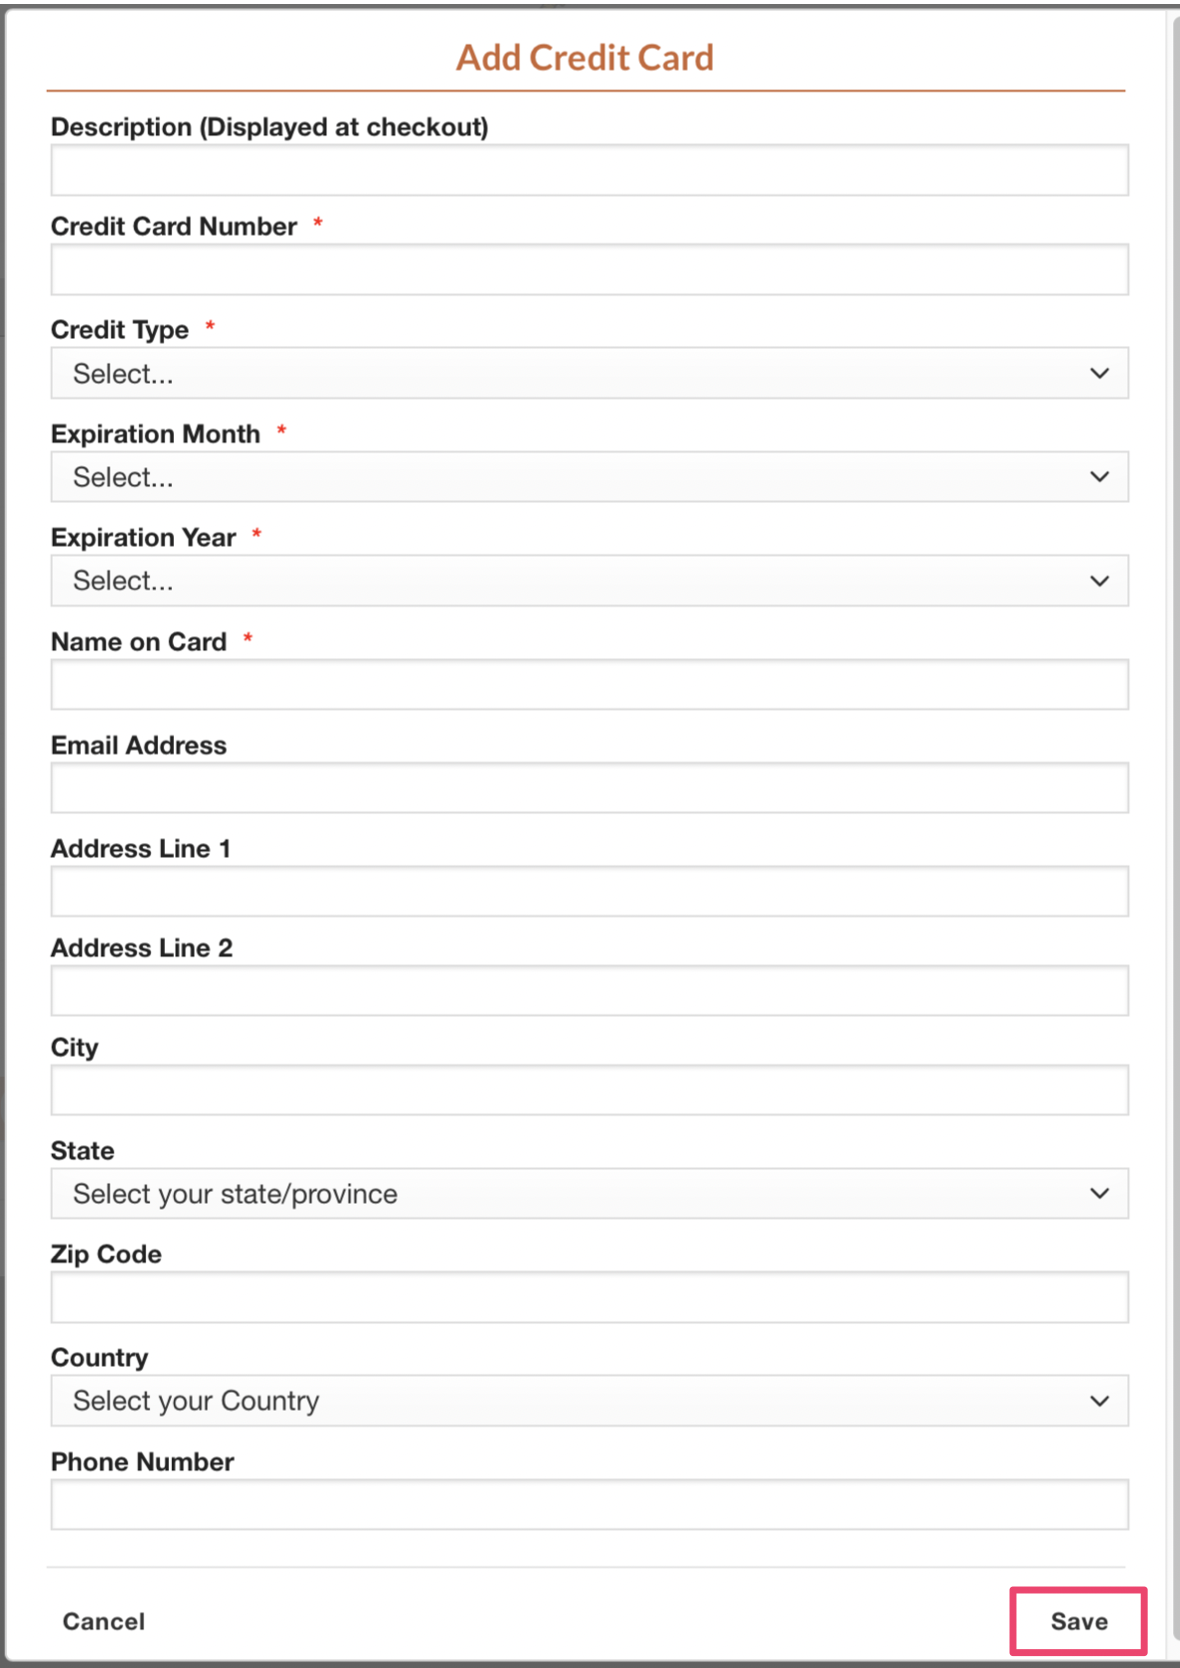Click the Name on Card field
This screenshot has width=1180, height=1668.
tap(589, 684)
